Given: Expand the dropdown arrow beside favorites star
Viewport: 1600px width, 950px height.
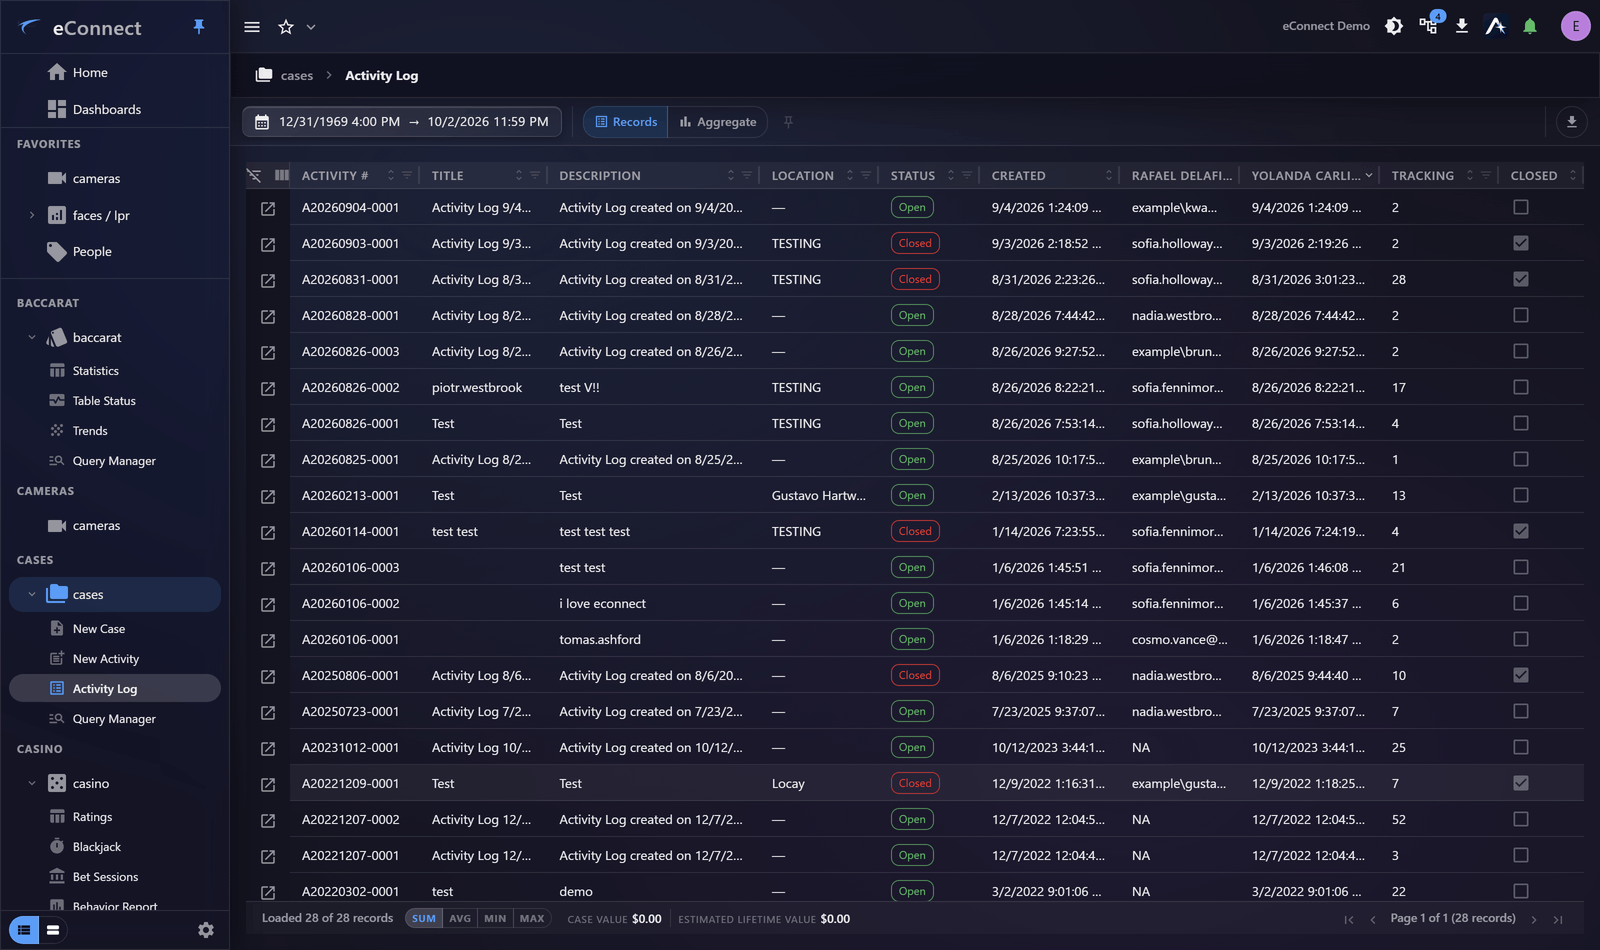Looking at the screenshot, I should [311, 27].
